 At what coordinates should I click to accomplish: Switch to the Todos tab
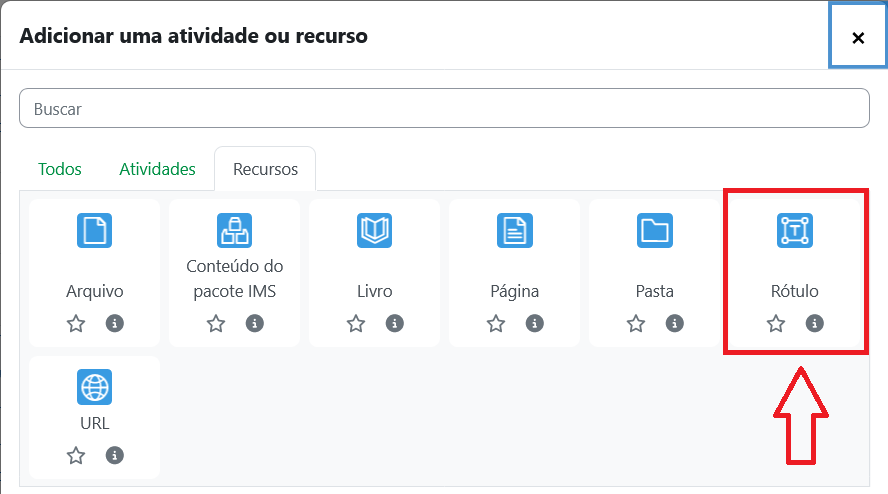coord(60,169)
